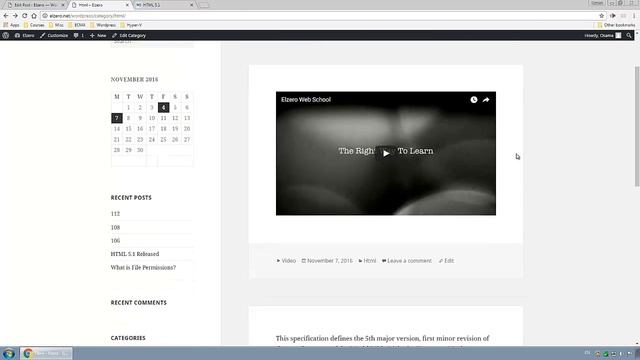The height and width of the screenshot is (360, 640).
Task: Click Edit Category in admin bar
Action: tap(129, 36)
